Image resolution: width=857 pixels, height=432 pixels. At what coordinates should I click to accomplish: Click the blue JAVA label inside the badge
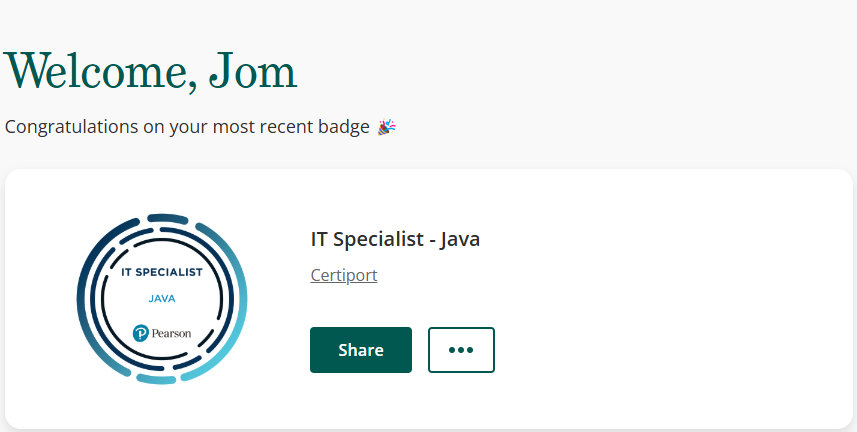[x=162, y=299]
